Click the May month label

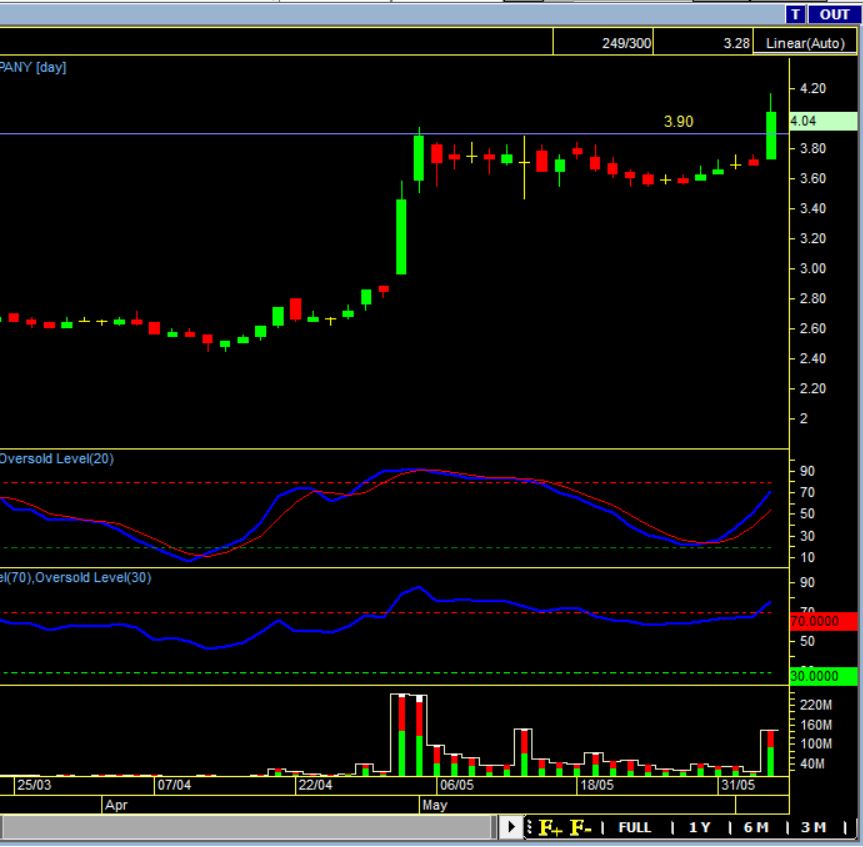click(434, 805)
